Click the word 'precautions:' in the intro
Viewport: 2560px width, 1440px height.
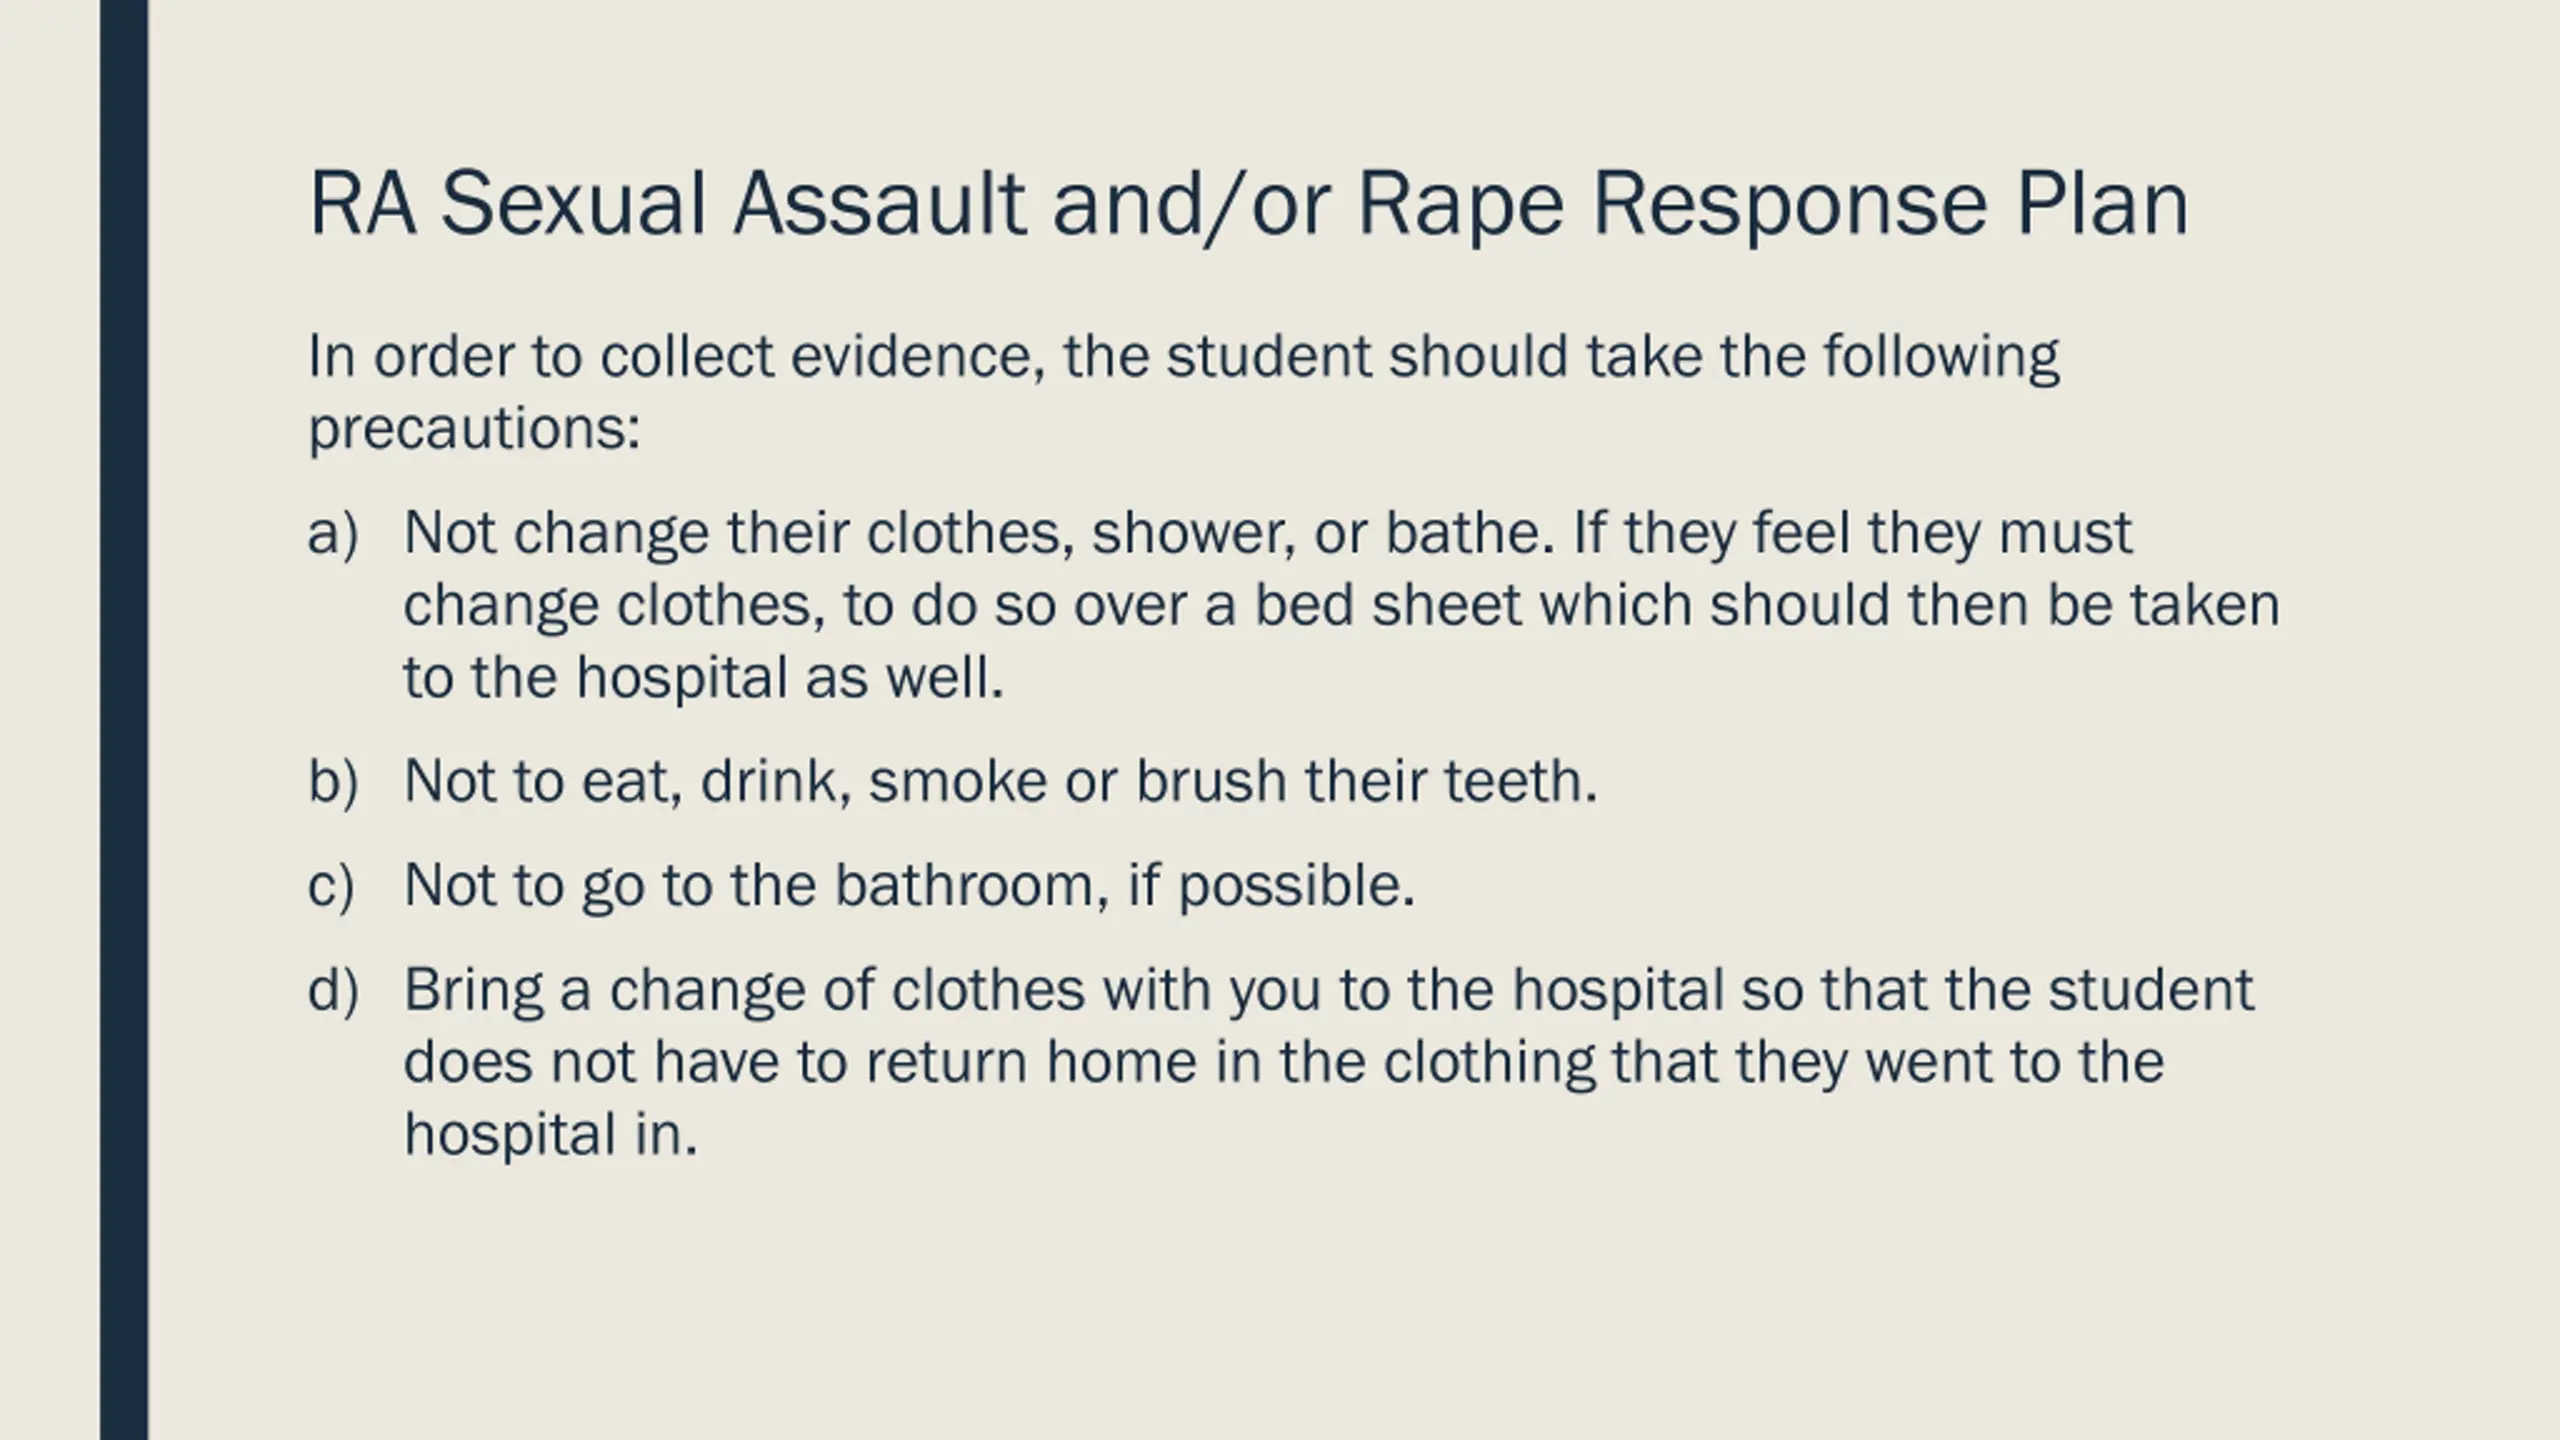[474, 430]
